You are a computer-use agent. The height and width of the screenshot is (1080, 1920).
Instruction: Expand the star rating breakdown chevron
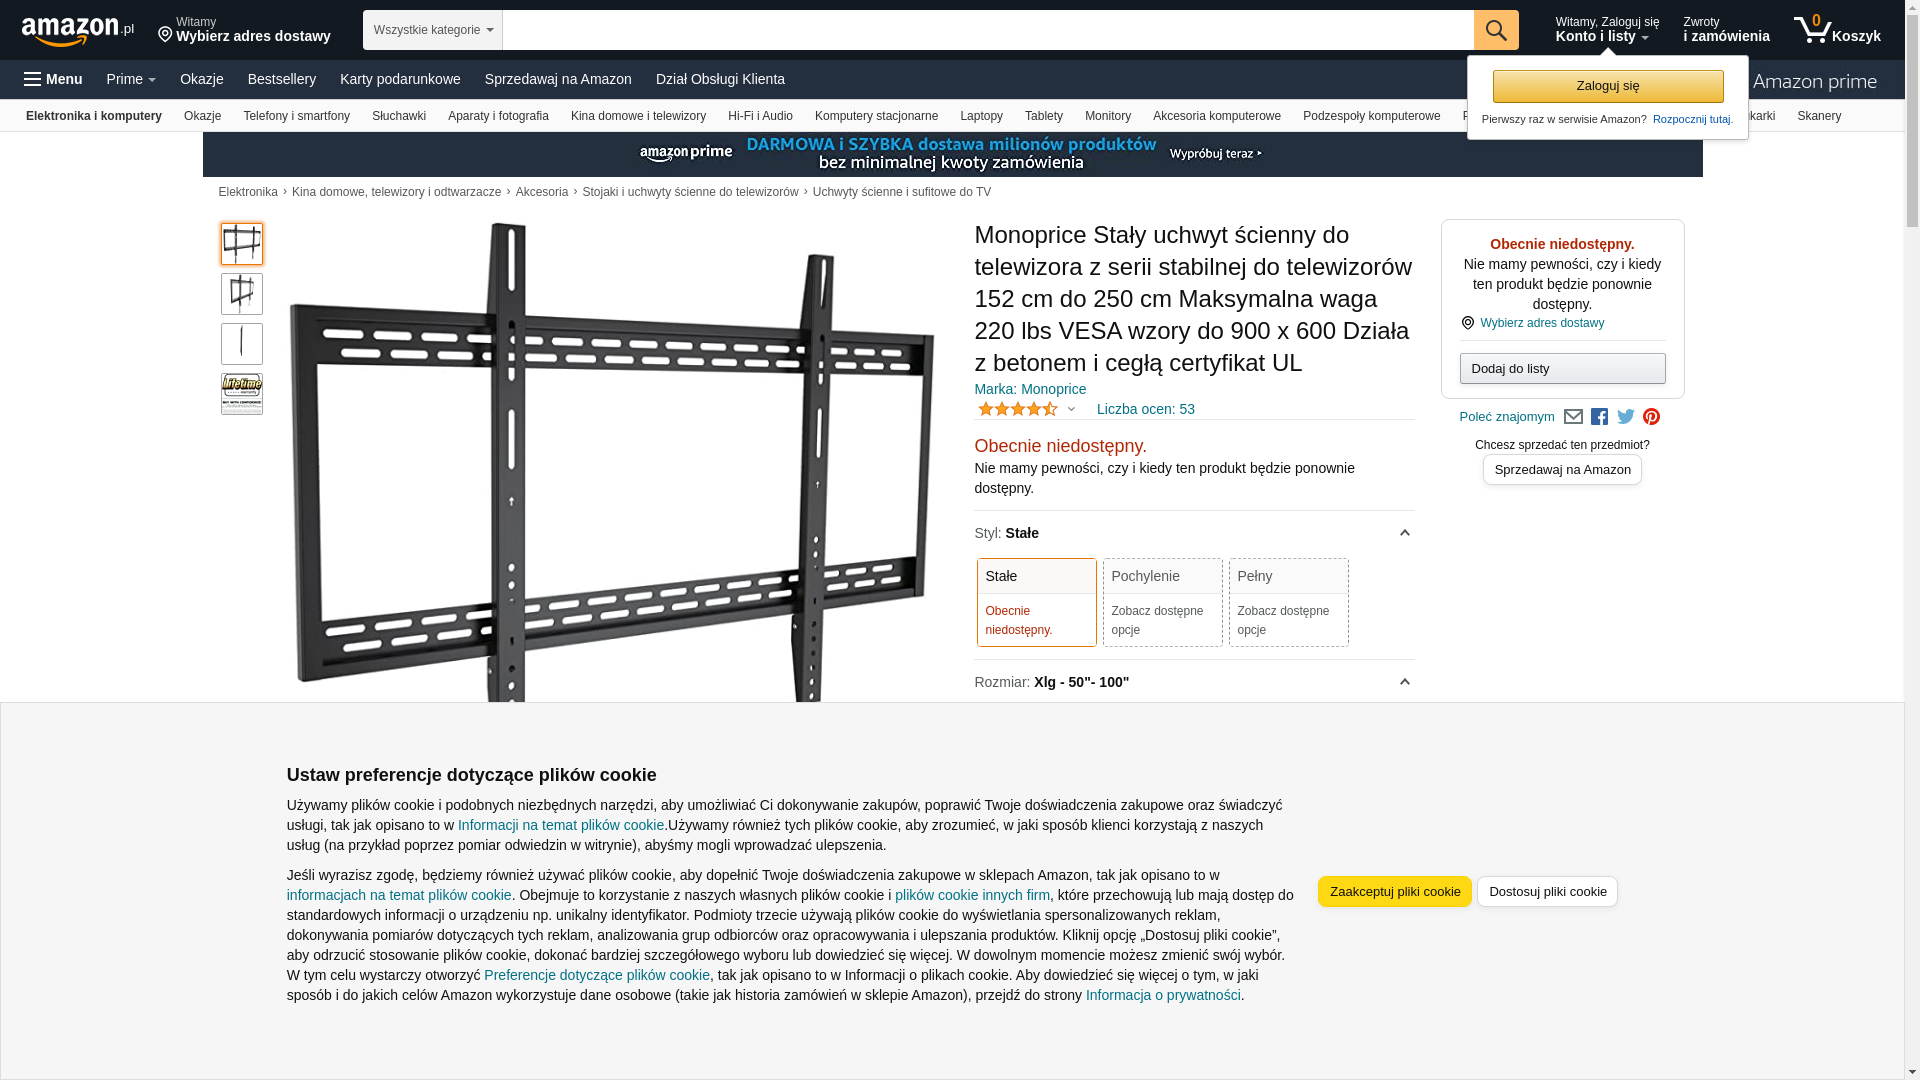tap(1071, 409)
